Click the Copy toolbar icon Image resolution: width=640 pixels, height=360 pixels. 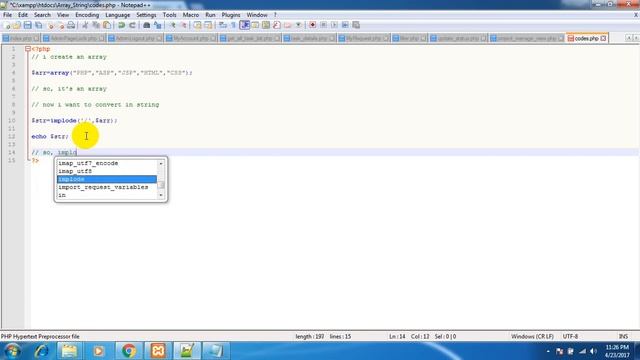(x=96, y=25)
